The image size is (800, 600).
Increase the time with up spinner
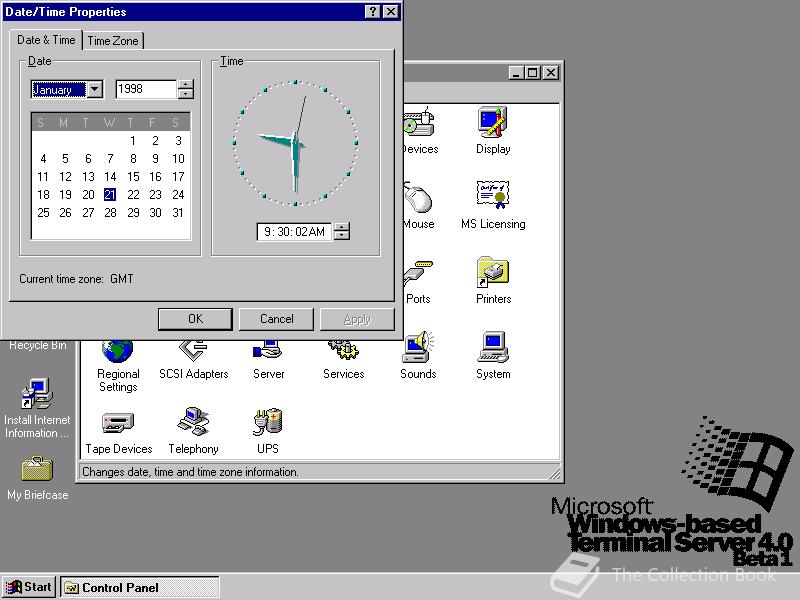pos(342,227)
